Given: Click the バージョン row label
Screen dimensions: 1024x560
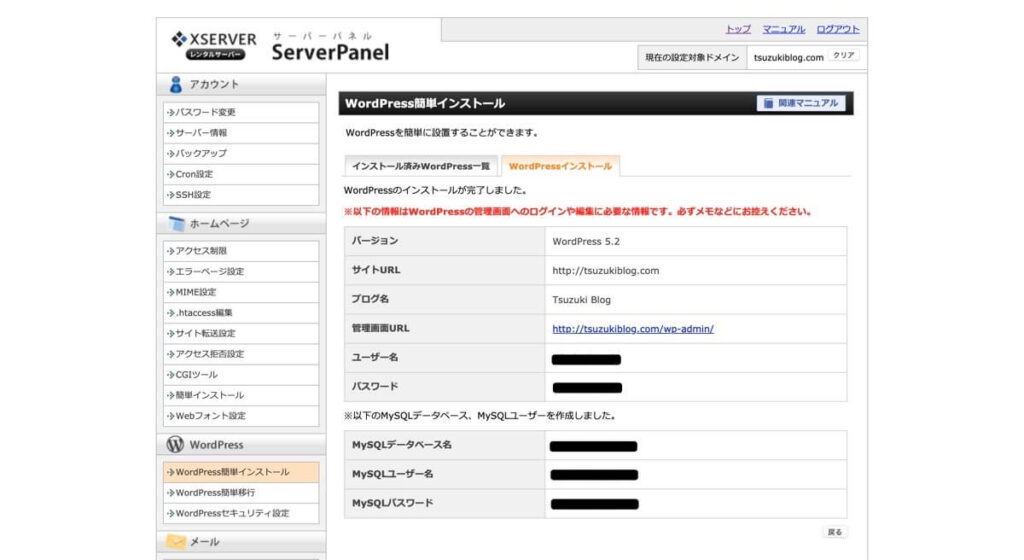Looking at the screenshot, I should pyautogui.click(x=375, y=241).
